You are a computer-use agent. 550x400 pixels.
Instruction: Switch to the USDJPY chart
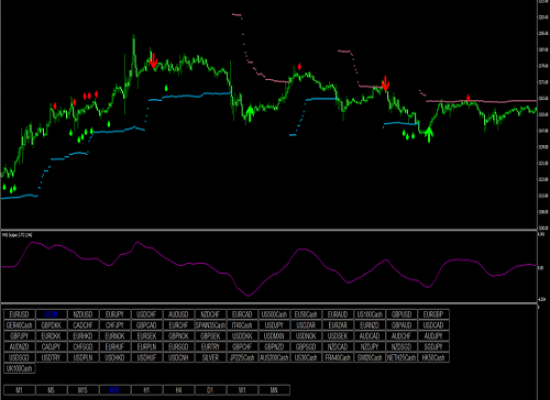coord(274,325)
